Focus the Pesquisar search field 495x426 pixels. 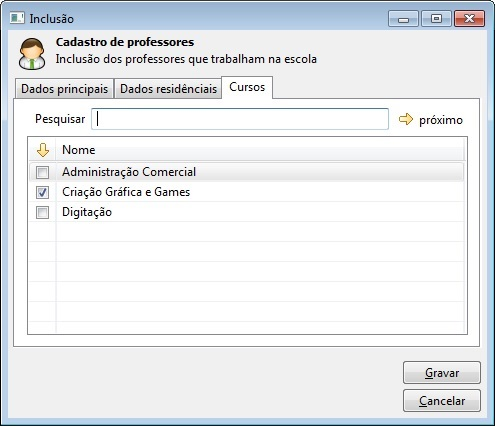pos(240,119)
